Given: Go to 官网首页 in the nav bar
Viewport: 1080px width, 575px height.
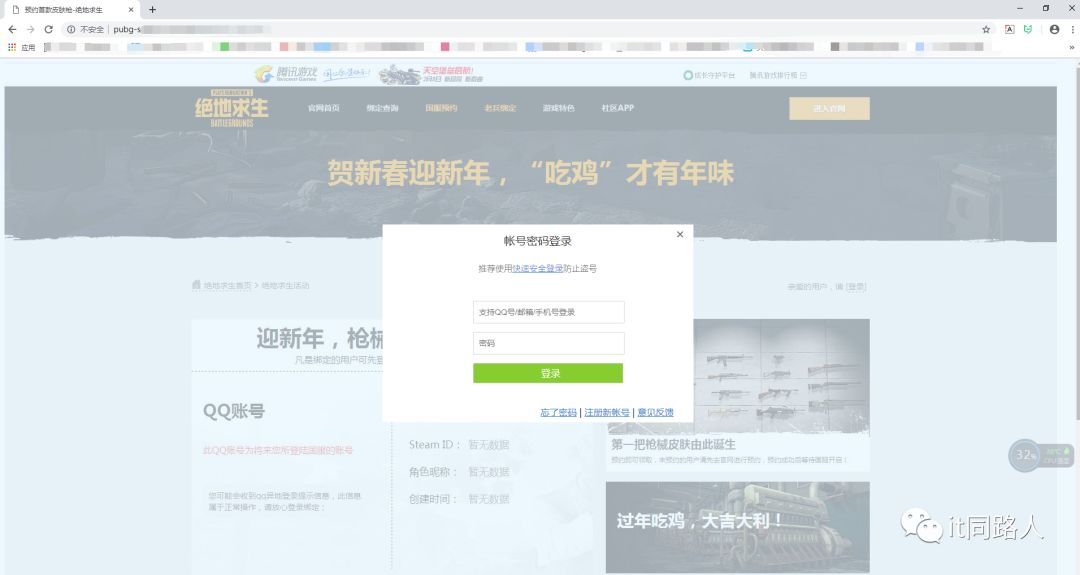Looking at the screenshot, I should pyautogui.click(x=324, y=108).
